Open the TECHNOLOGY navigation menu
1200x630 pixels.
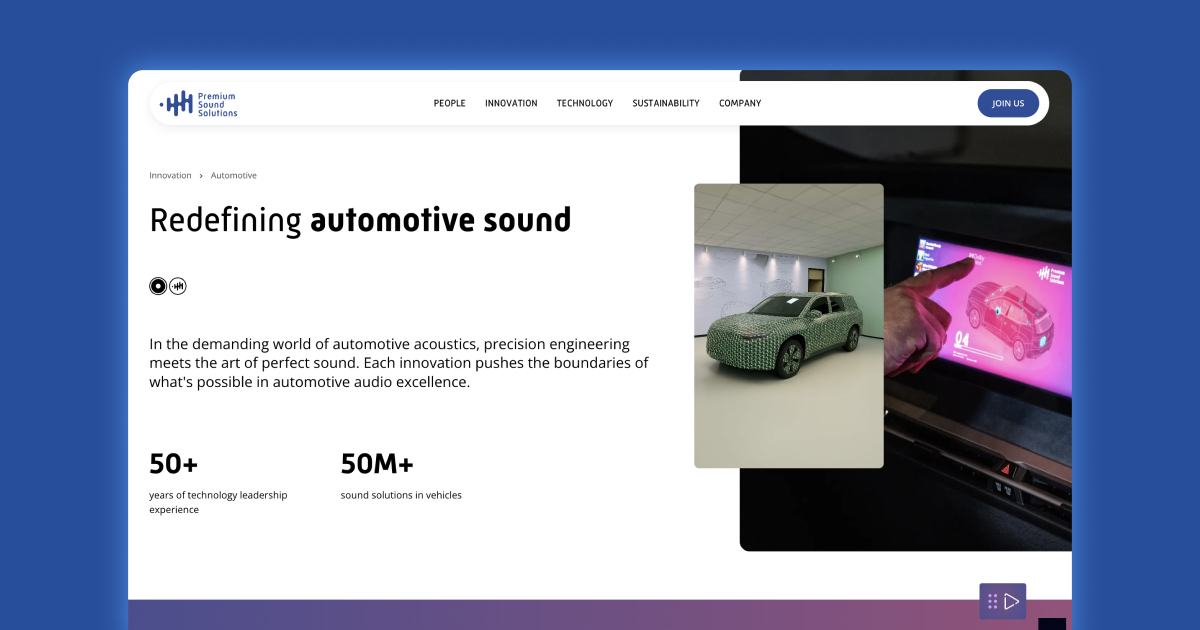tap(585, 103)
